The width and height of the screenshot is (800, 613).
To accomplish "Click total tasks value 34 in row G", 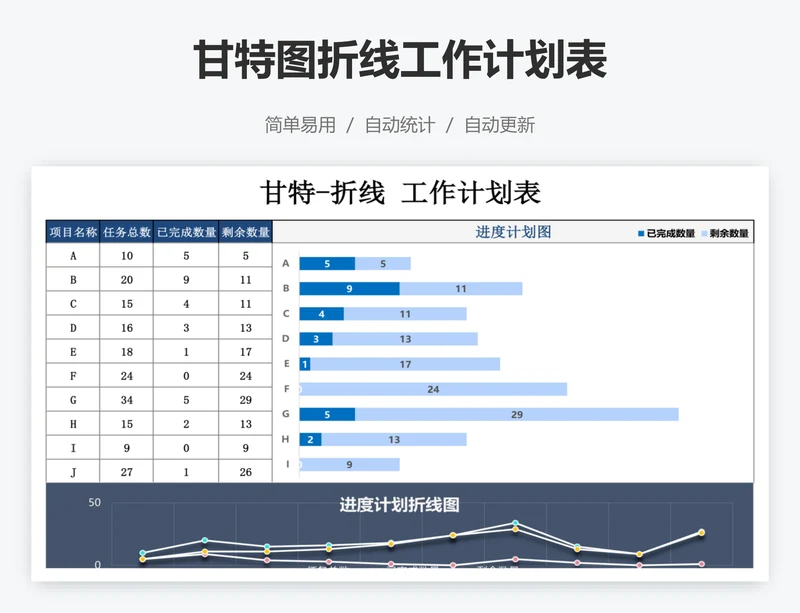I will [127, 400].
